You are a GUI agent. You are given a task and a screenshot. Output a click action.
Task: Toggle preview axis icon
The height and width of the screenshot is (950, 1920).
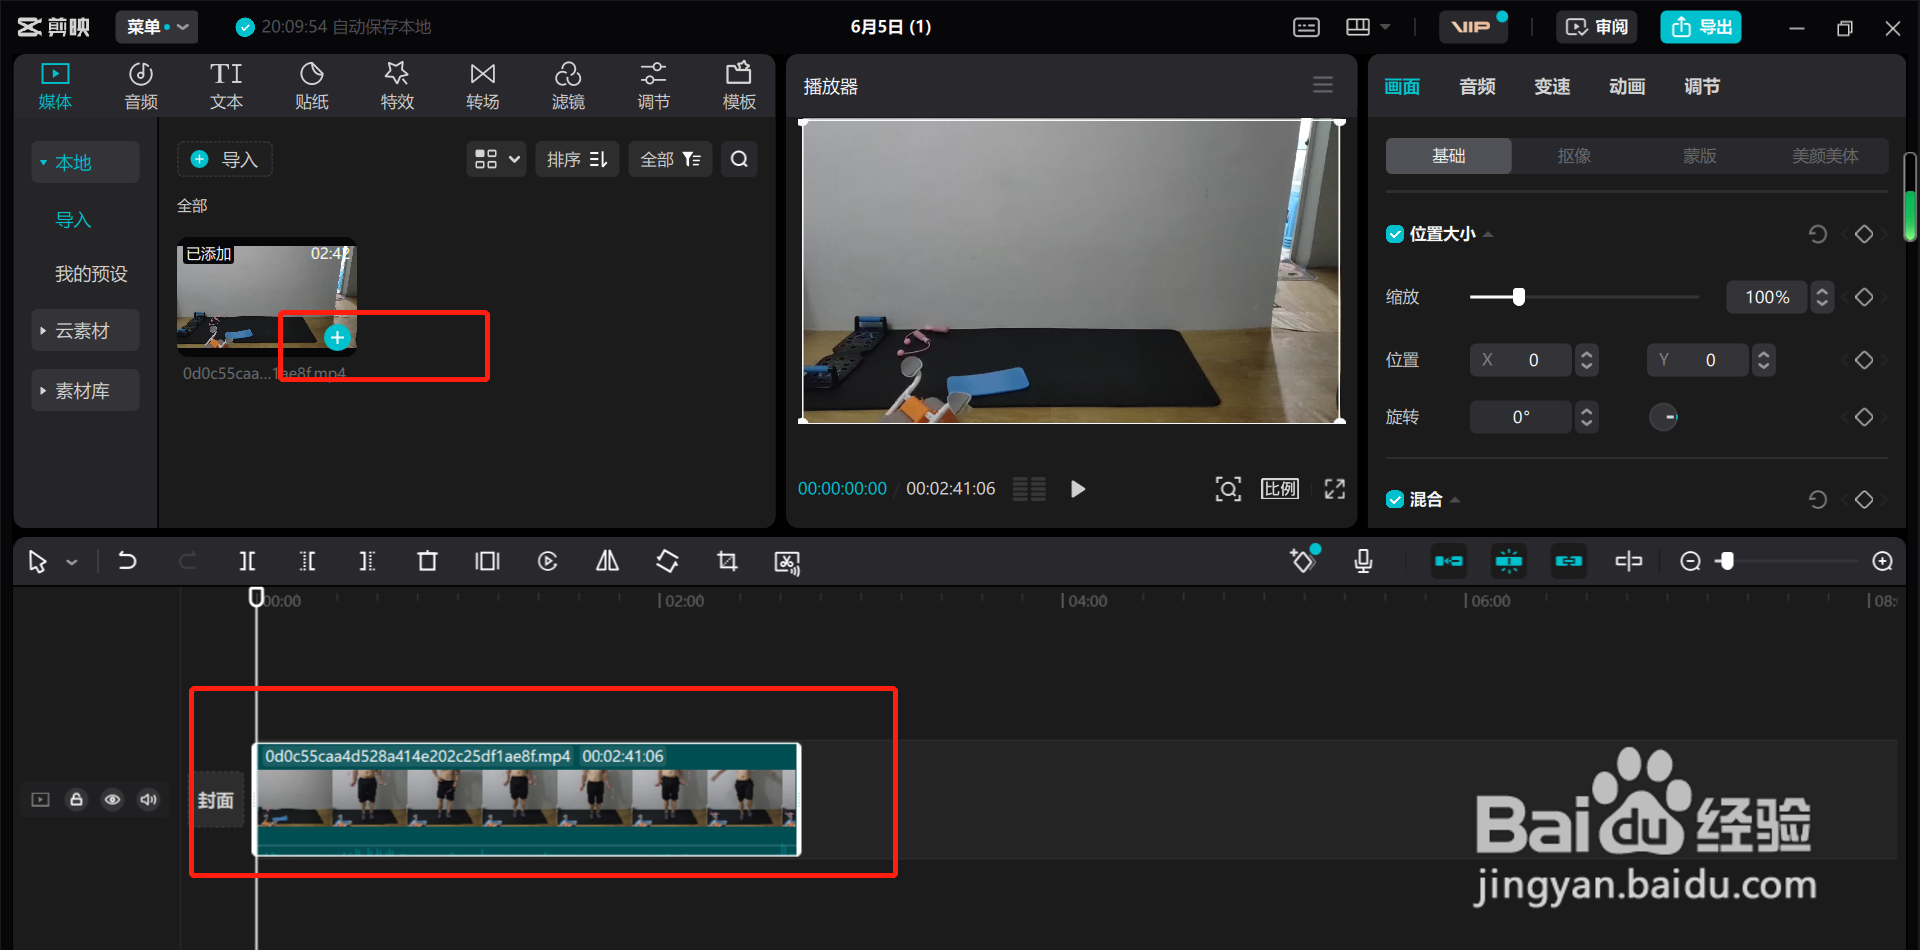click(1628, 561)
